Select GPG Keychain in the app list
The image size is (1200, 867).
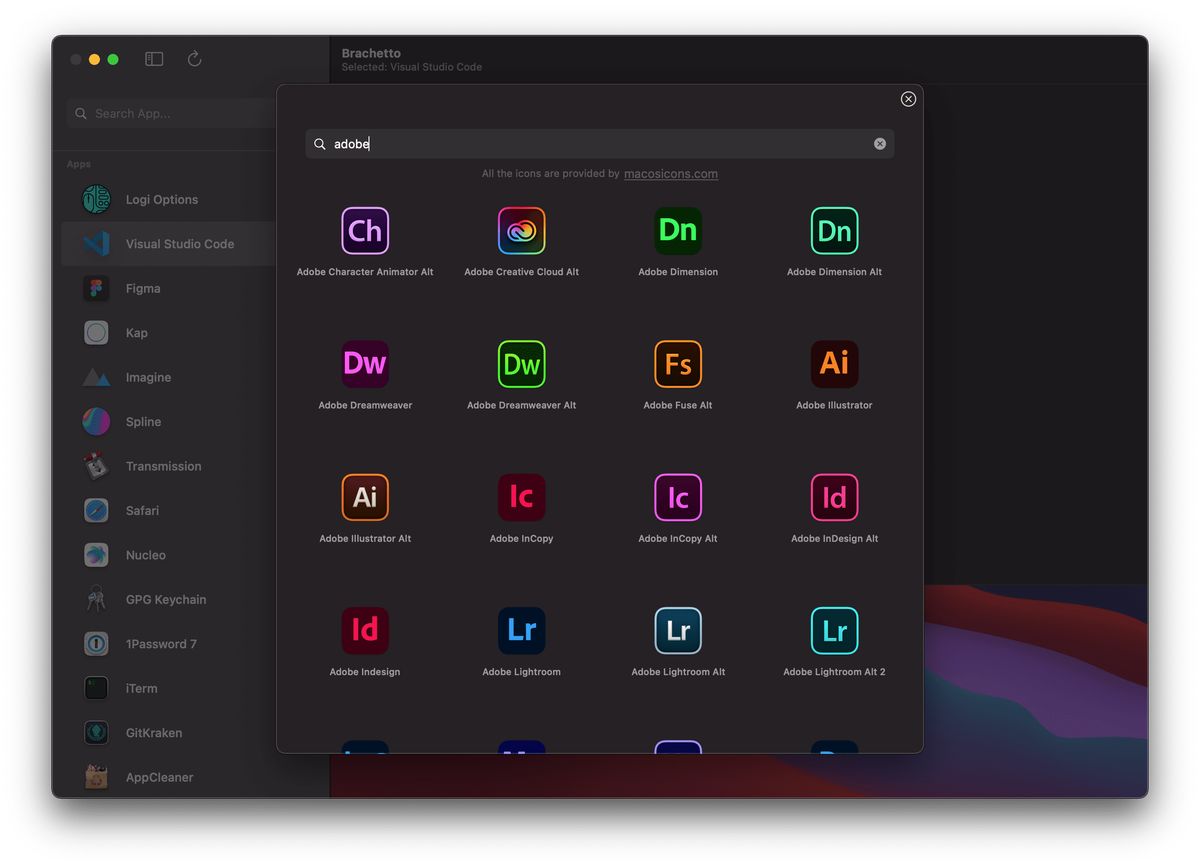pyautogui.click(x=168, y=600)
